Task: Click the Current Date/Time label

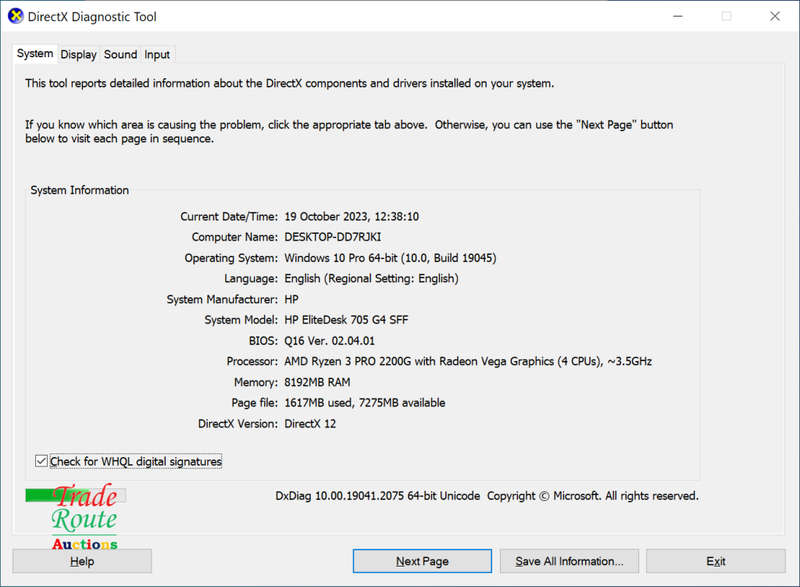Action: (x=229, y=216)
